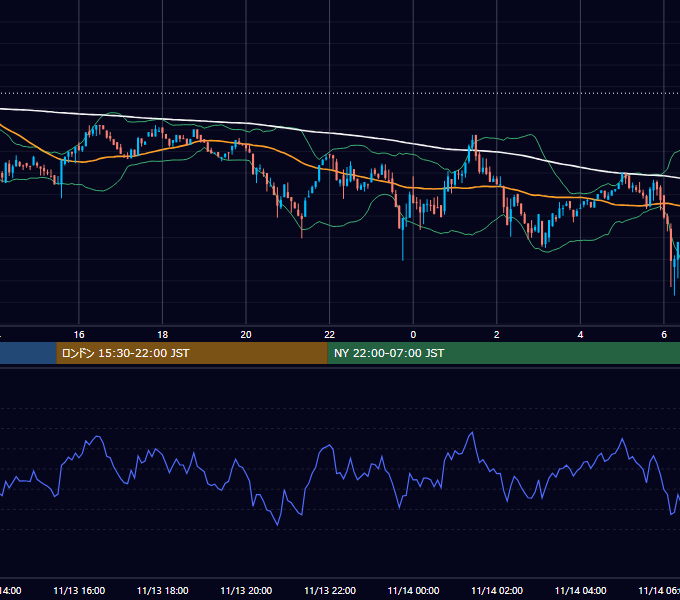The width and height of the screenshot is (680, 600).
Task: Click the 11/14 00:00 time label
Action: [413, 590]
